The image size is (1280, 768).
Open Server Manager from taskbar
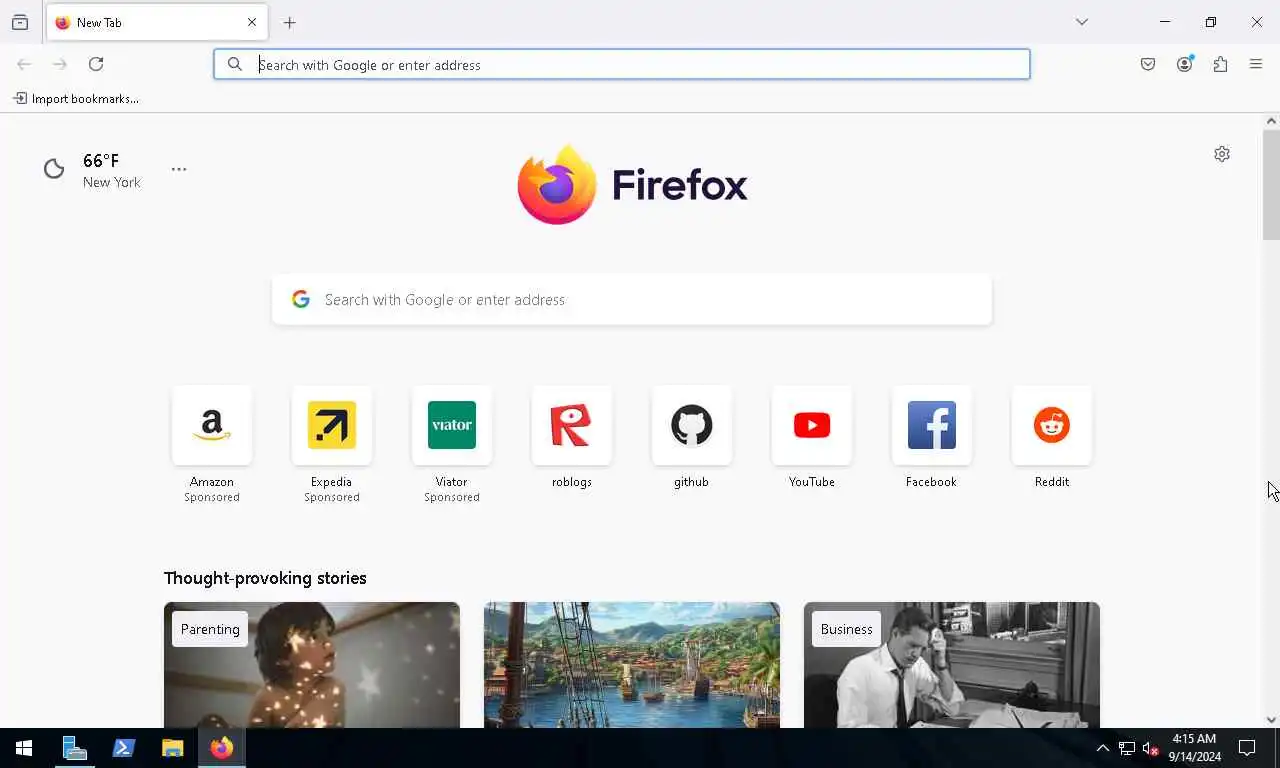[x=74, y=748]
